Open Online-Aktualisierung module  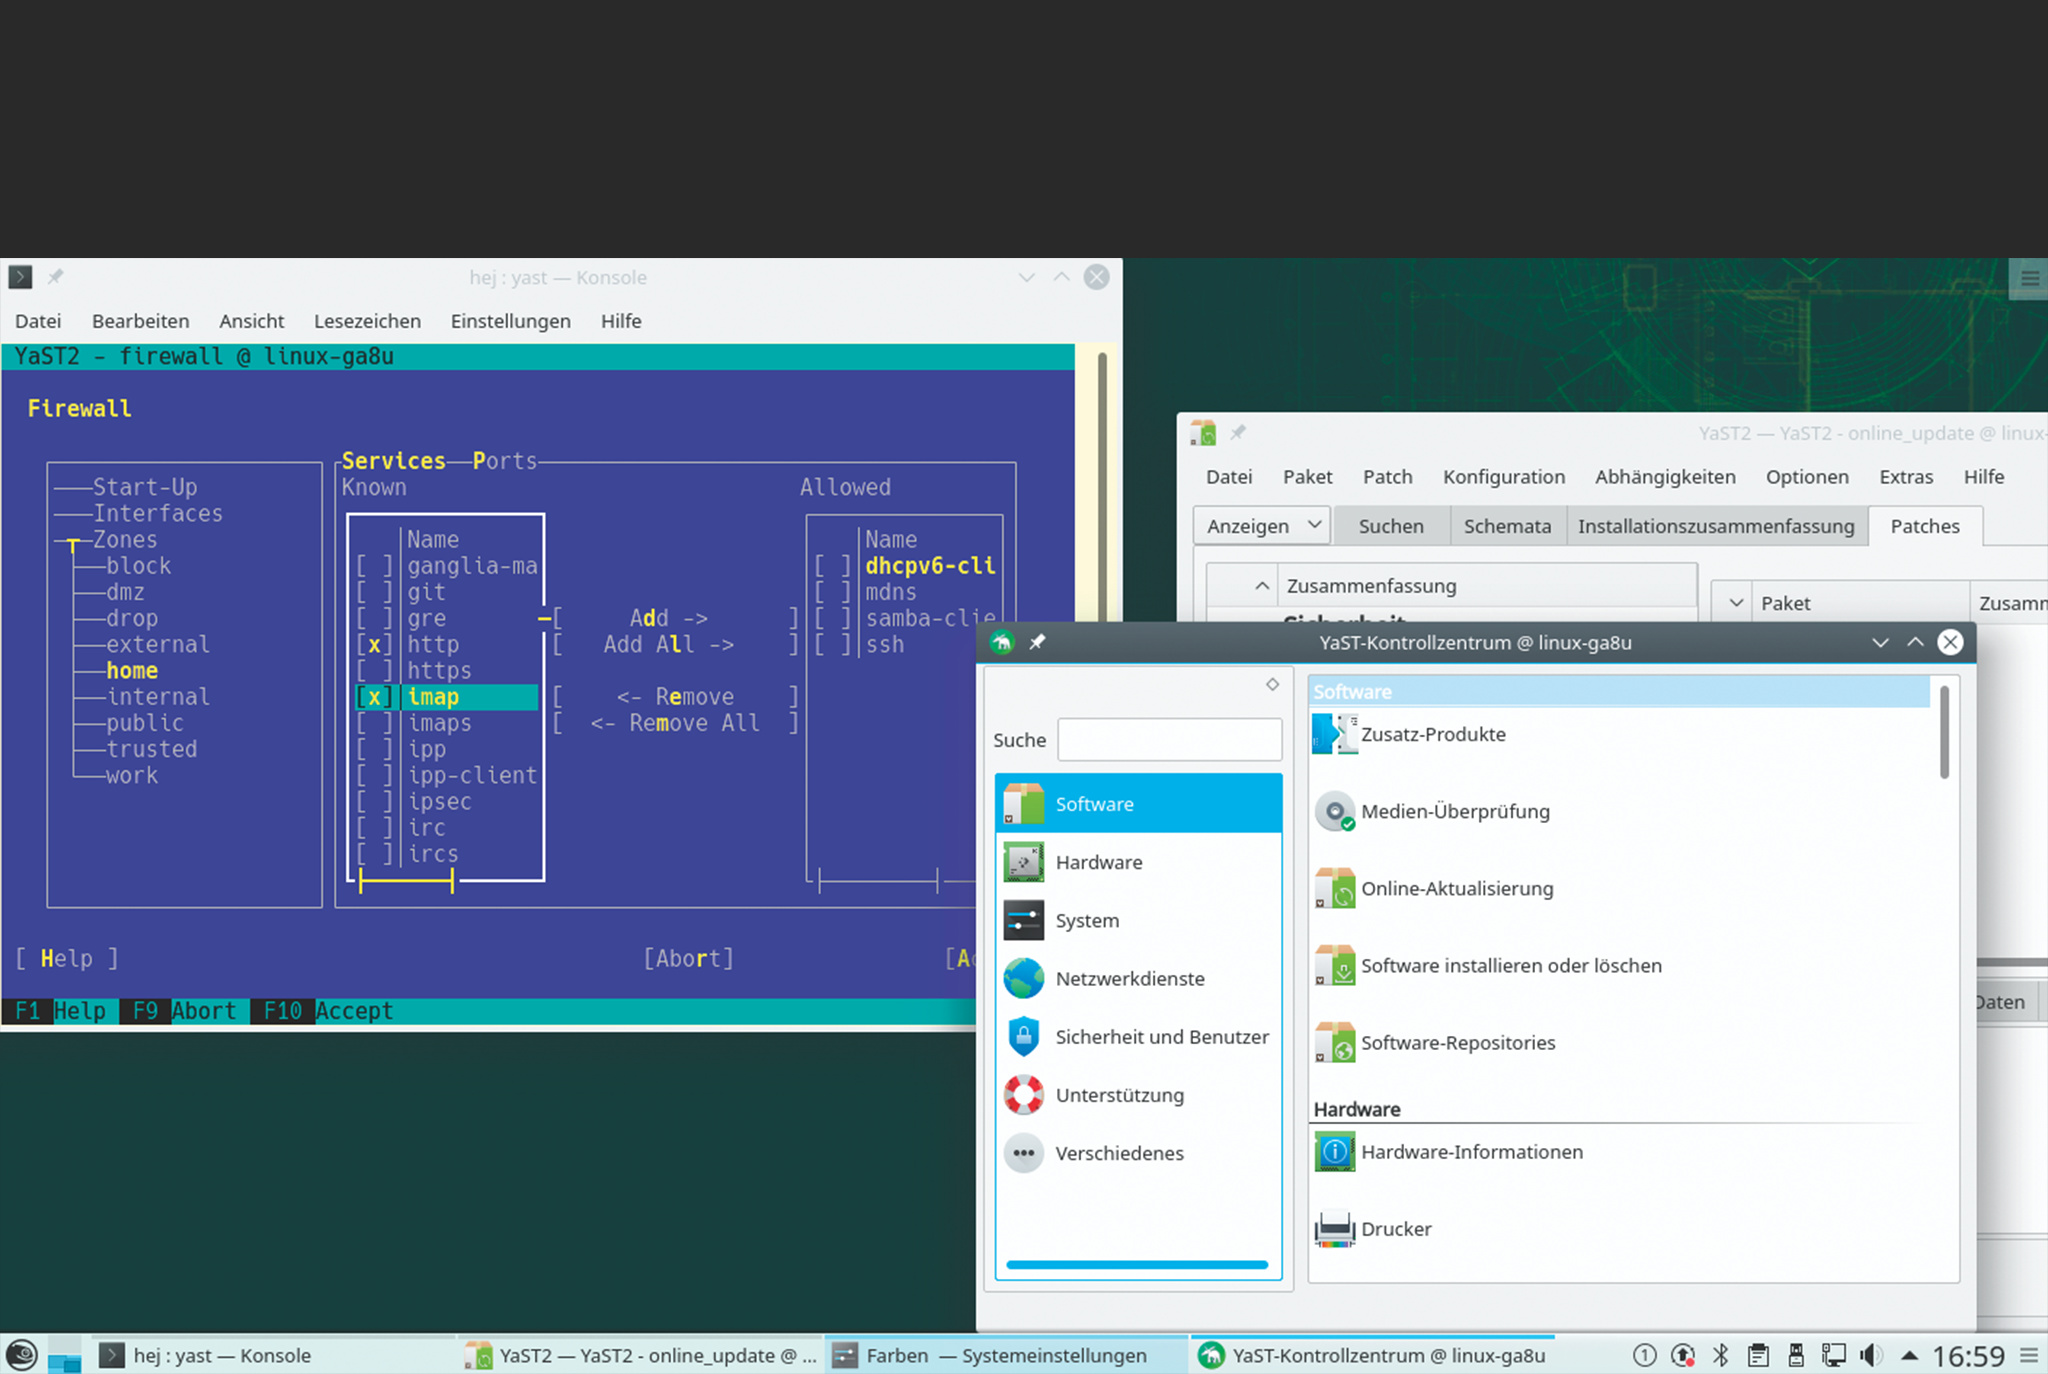tap(1456, 888)
